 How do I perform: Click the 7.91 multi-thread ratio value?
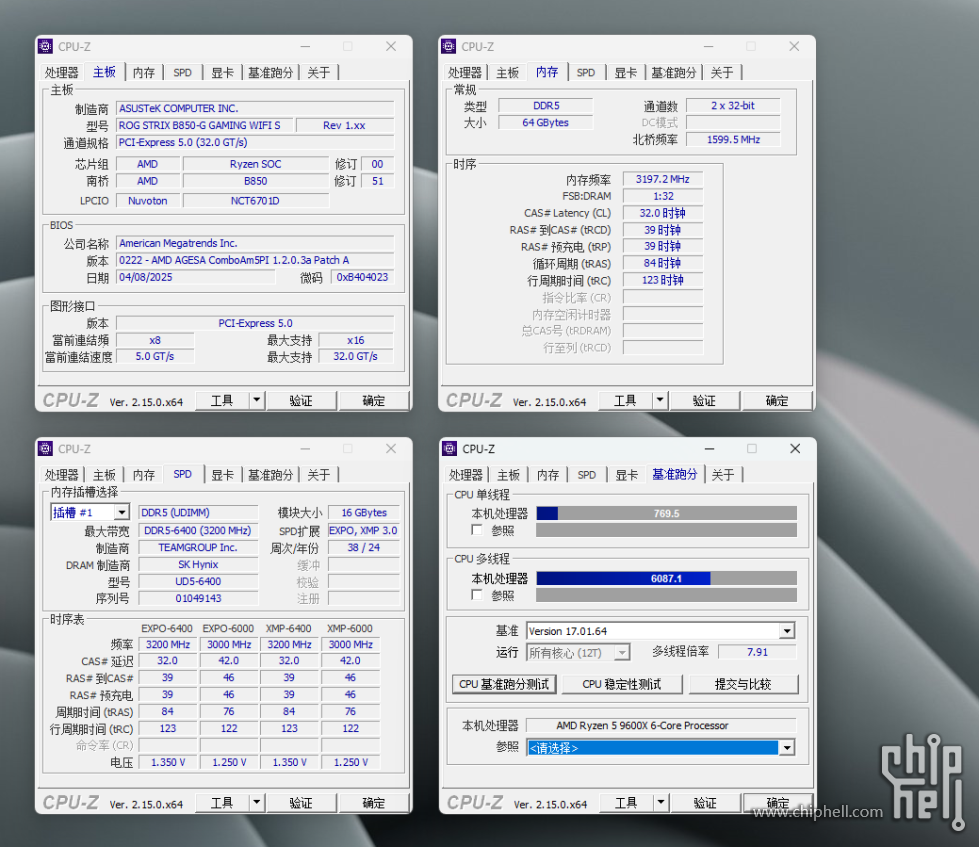[x=757, y=652]
